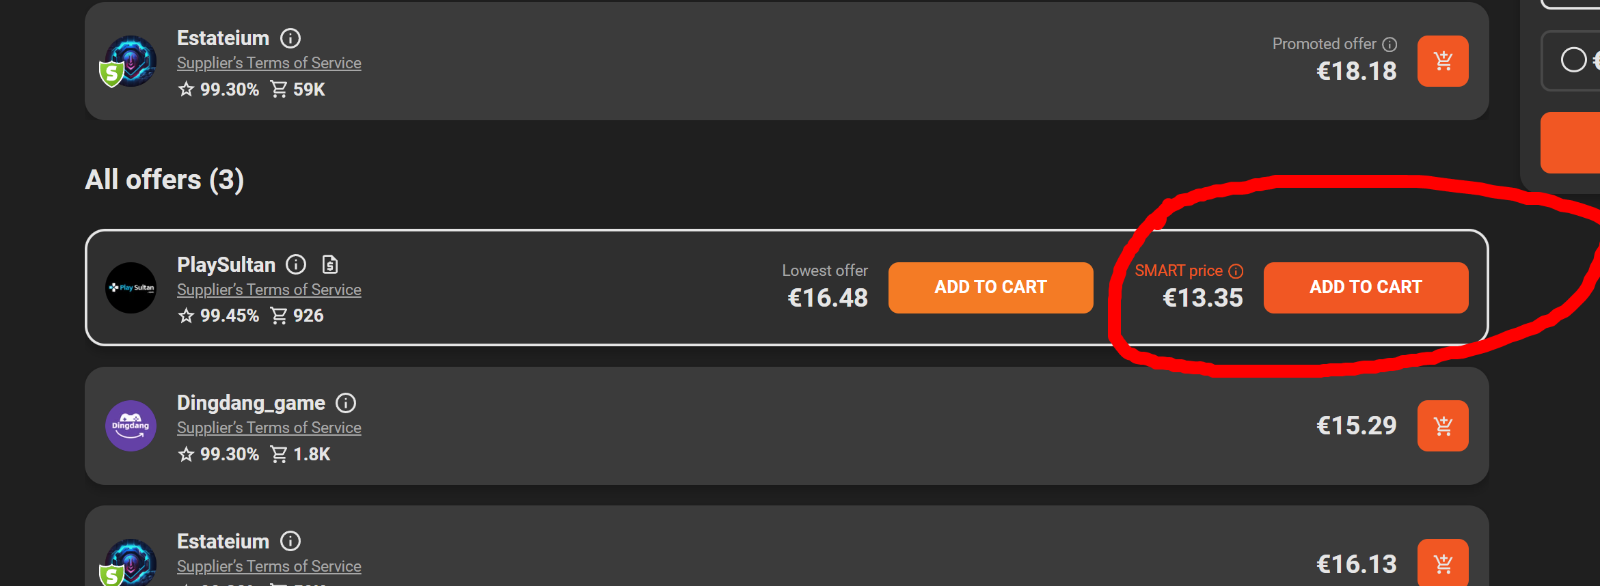Select the radio option in right panel
Image resolution: width=1600 pixels, height=586 pixels.
coord(1573,60)
